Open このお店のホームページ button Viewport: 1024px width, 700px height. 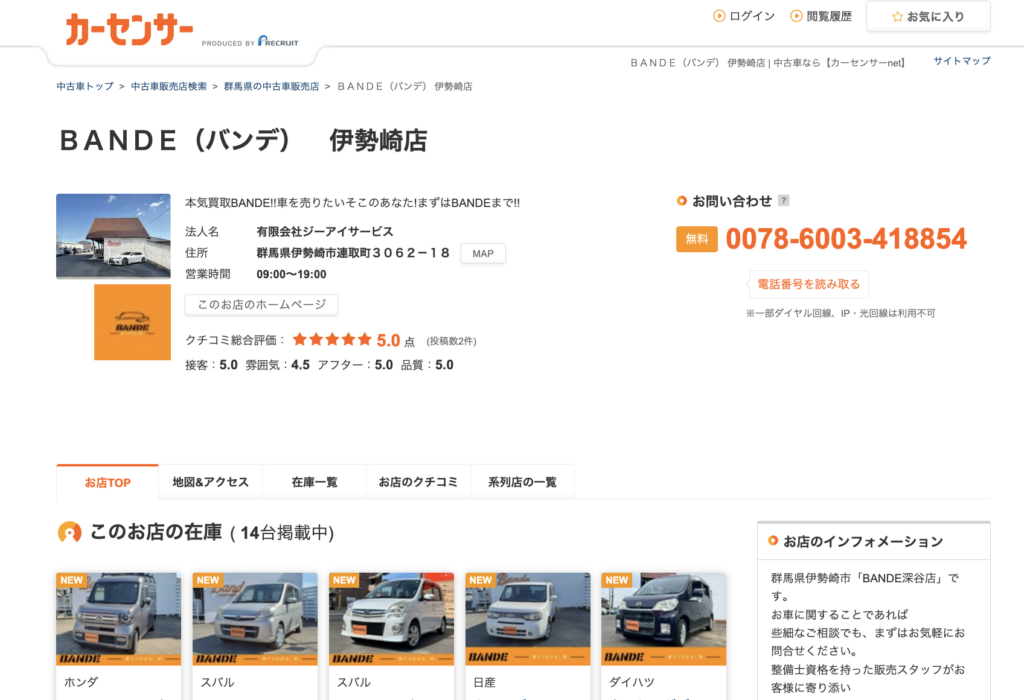[x=261, y=305]
